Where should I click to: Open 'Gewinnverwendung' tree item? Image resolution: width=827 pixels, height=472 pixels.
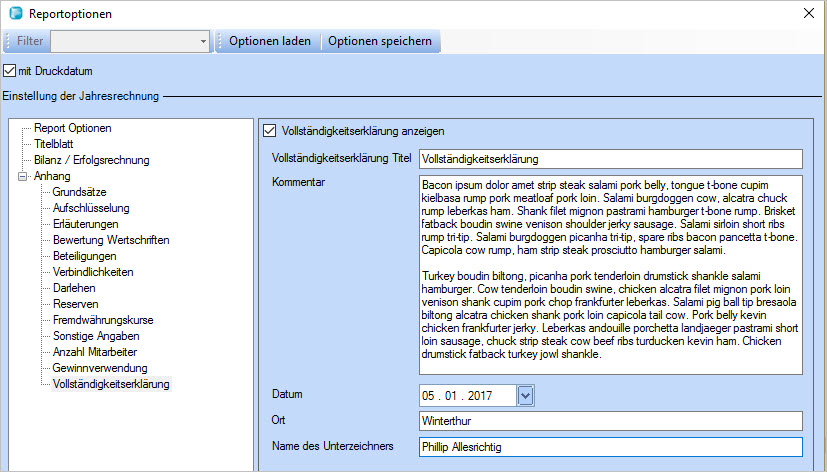pyautogui.click(x=100, y=368)
